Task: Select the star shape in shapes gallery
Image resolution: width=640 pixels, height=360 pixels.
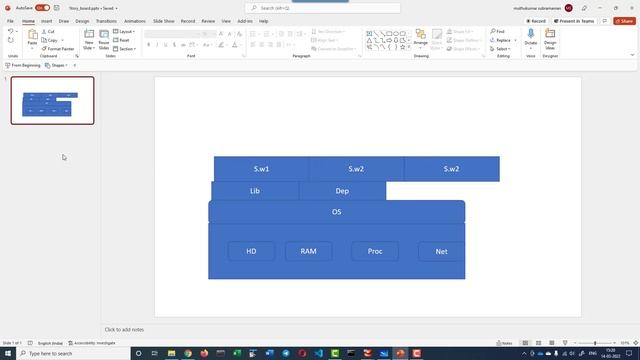Action: [402, 47]
